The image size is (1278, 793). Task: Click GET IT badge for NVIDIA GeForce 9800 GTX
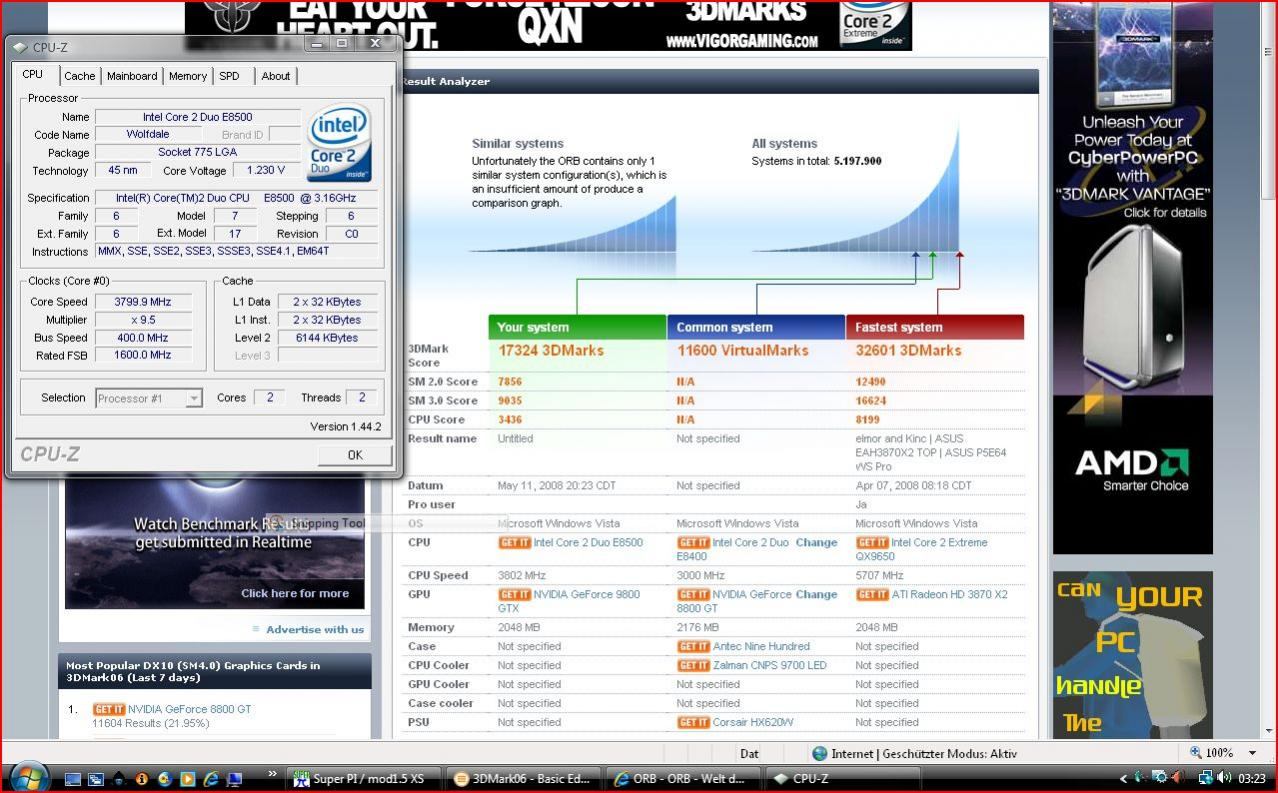pos(514,594)
